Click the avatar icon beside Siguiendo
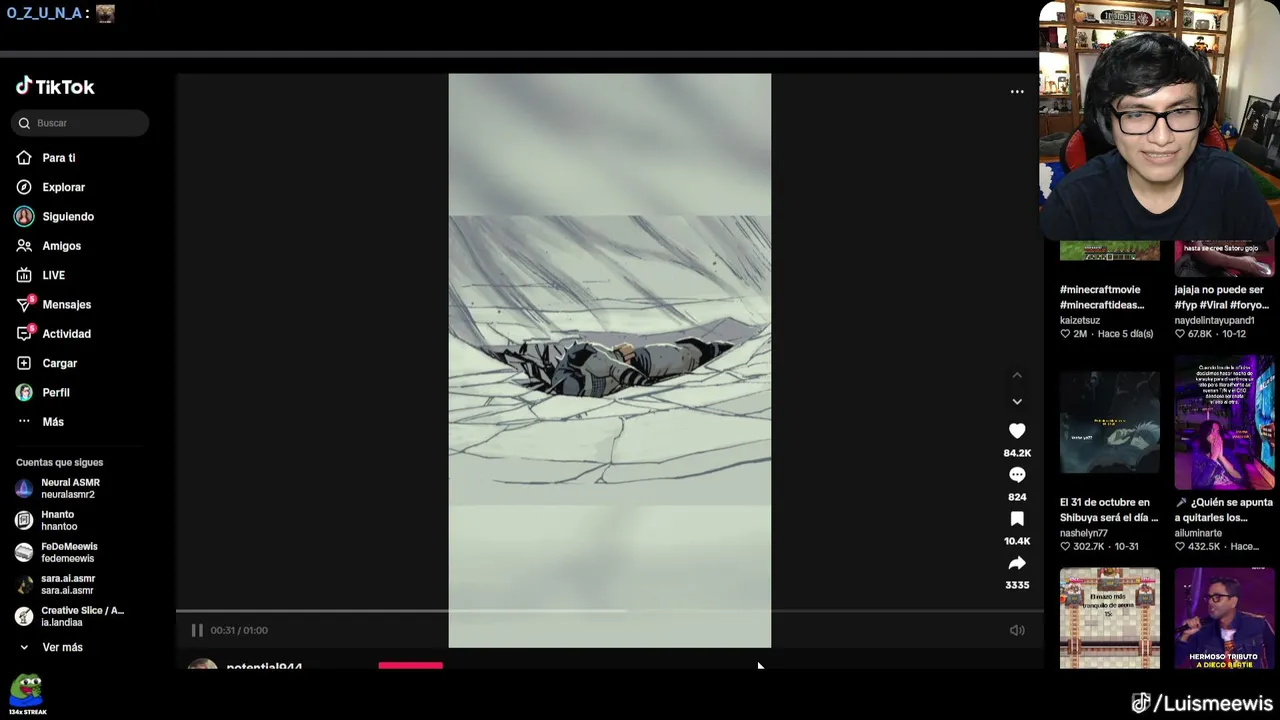Viewport: 1280px width, 720px height. 24,216
